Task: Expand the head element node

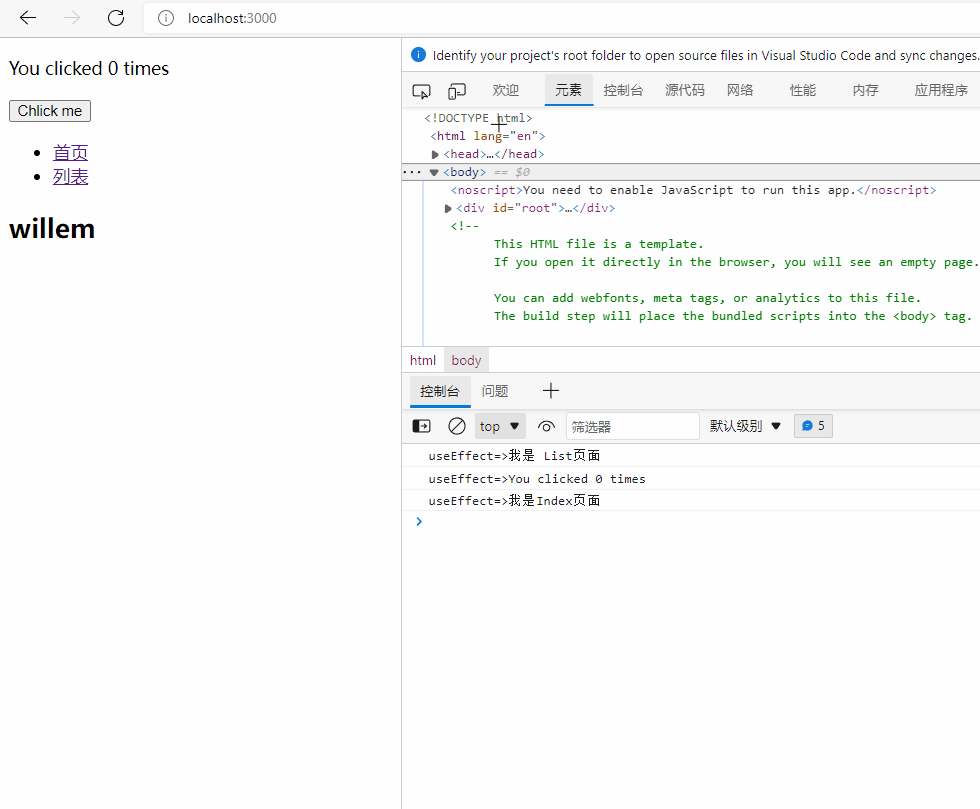Action: click(435, 155)
